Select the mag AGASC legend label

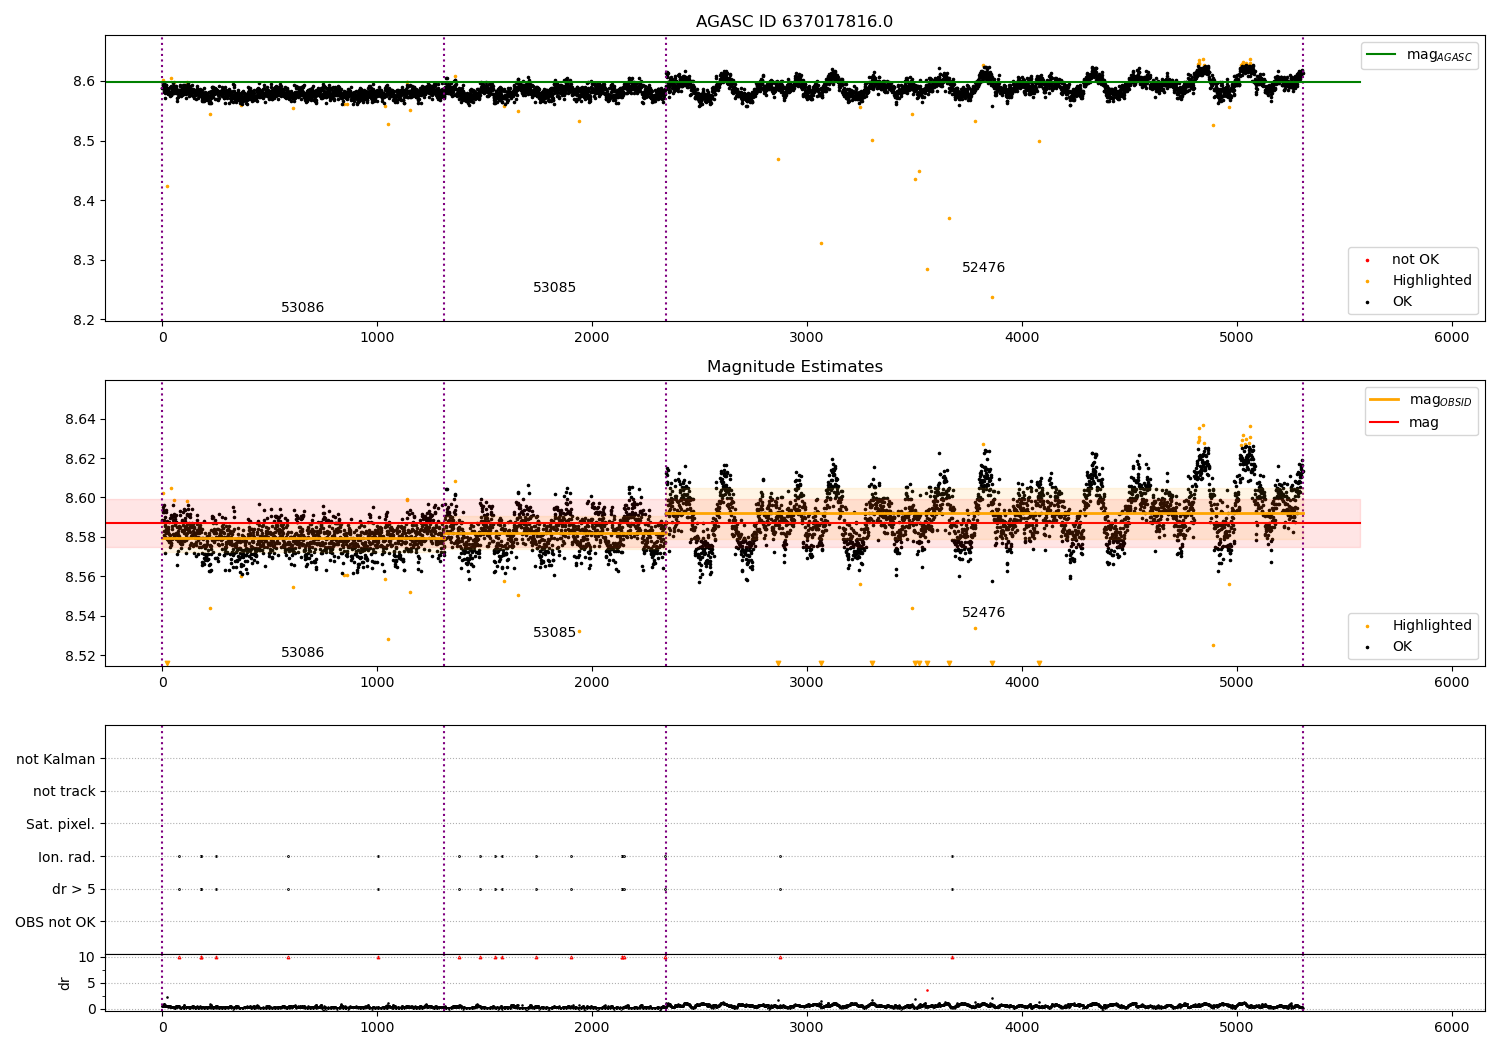pos(1439,55)
